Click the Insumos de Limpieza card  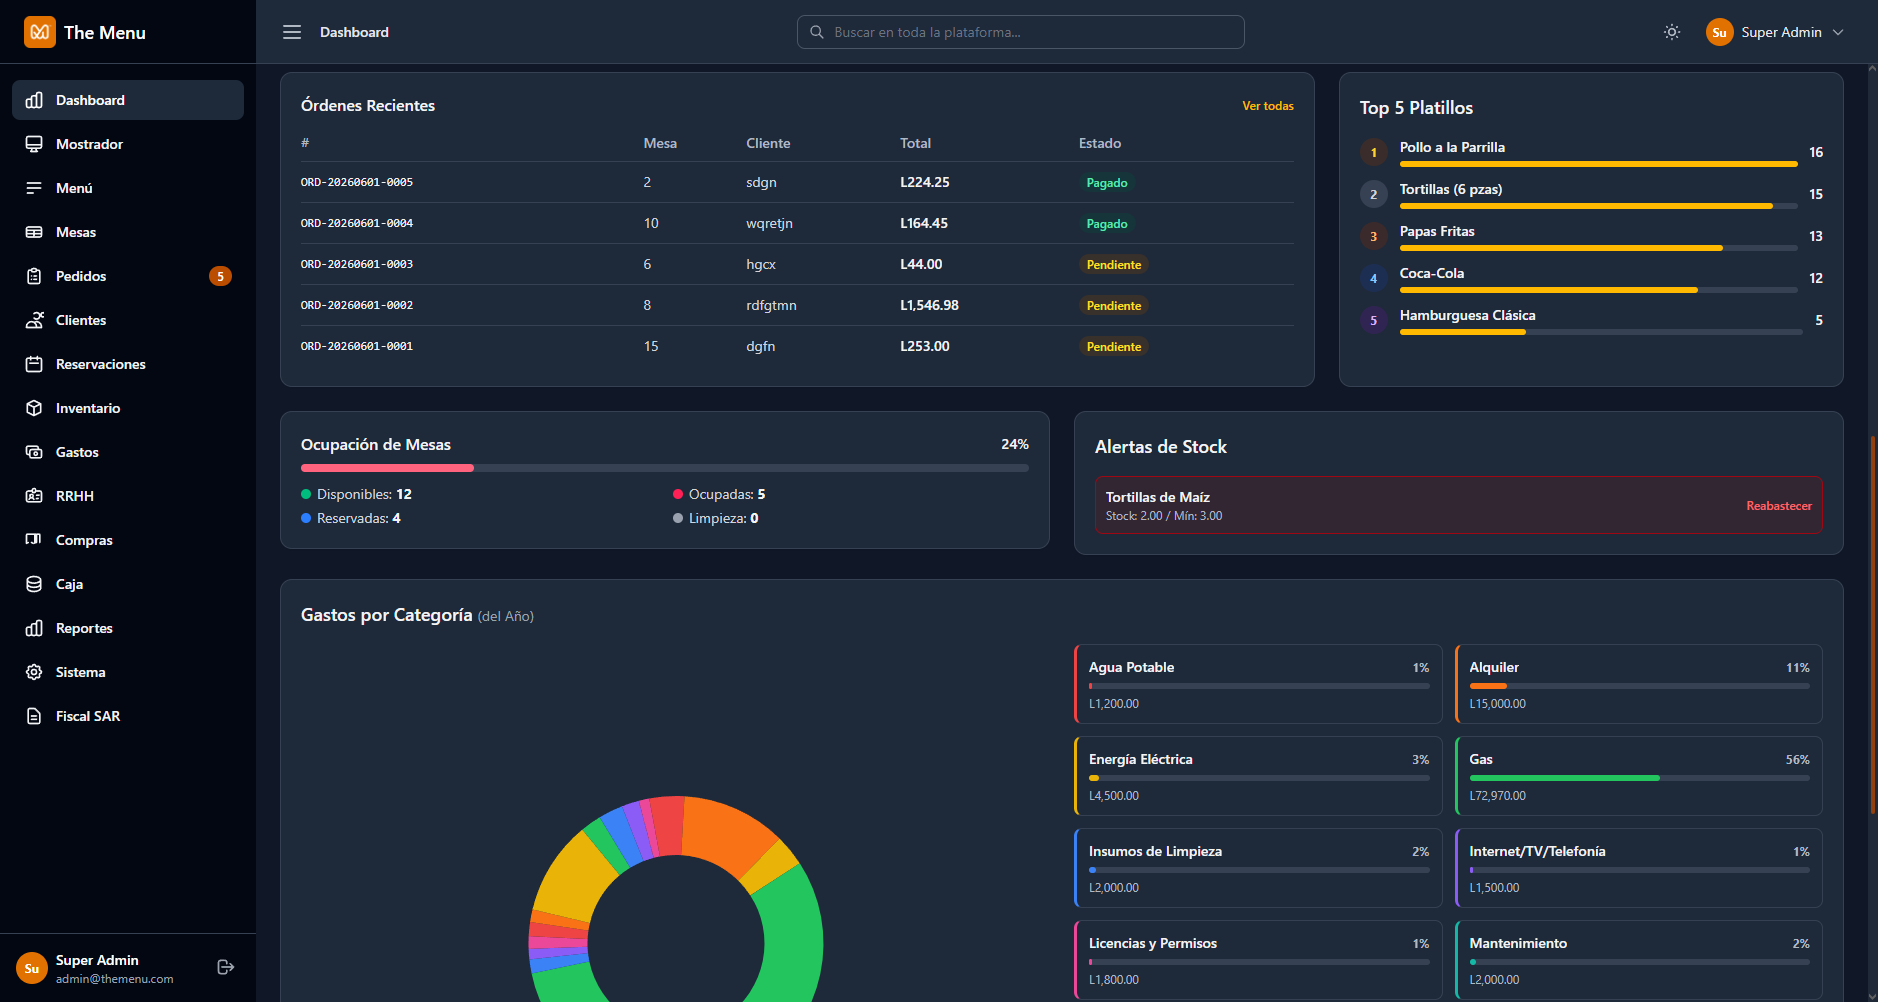point(1258,868)
